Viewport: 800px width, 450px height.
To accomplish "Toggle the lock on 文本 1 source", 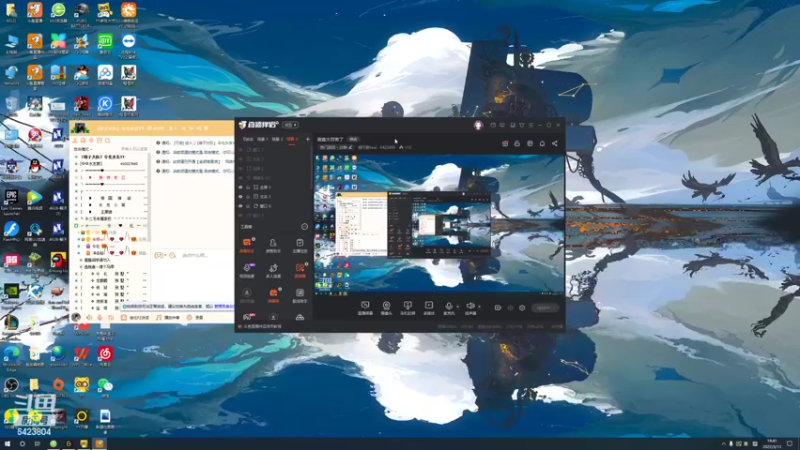I will 248,196.
